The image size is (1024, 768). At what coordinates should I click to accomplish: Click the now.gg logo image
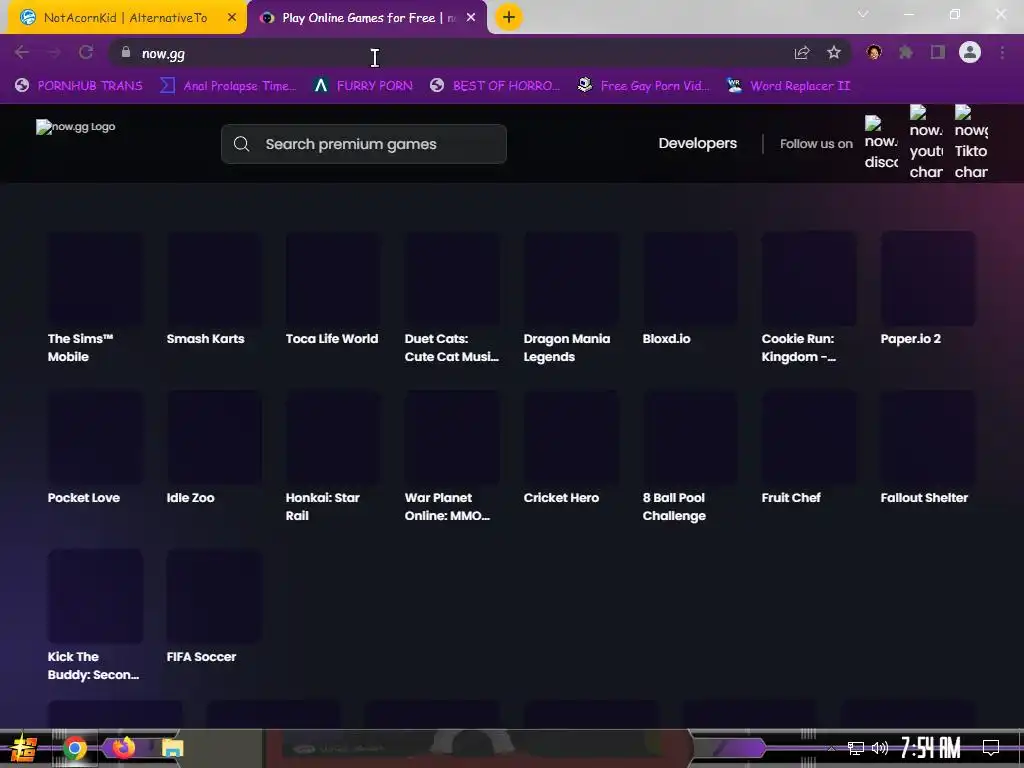click(x=76, y=127)
